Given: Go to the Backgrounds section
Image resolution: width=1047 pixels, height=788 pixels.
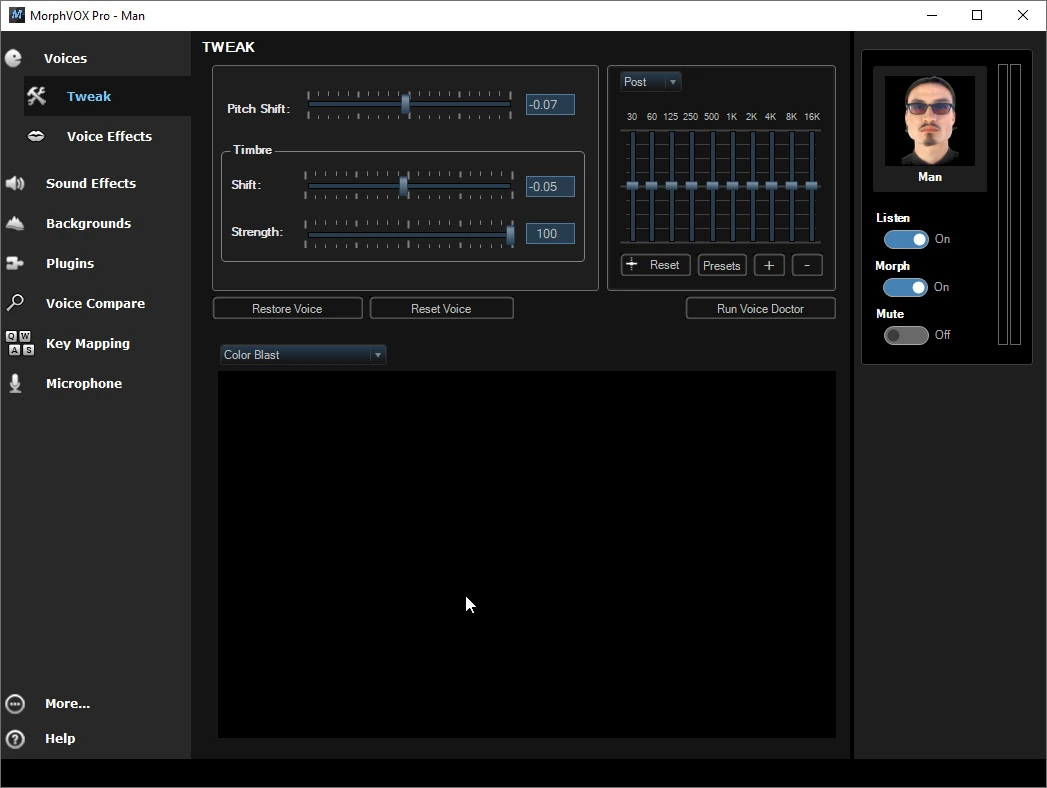Looking at the screenshot, I should tap(88, 224).
